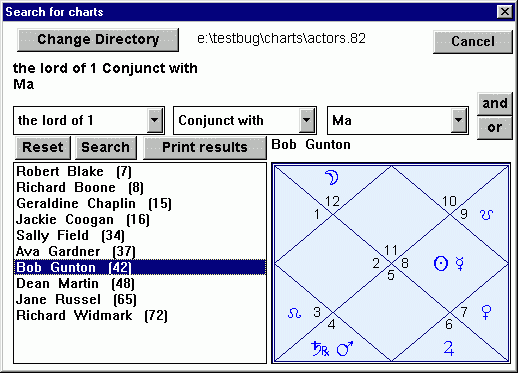Click the Bob Gunton label above chart
Image resolution: width=518 pixels, height=373 pixels.
[x=311, y=145]
